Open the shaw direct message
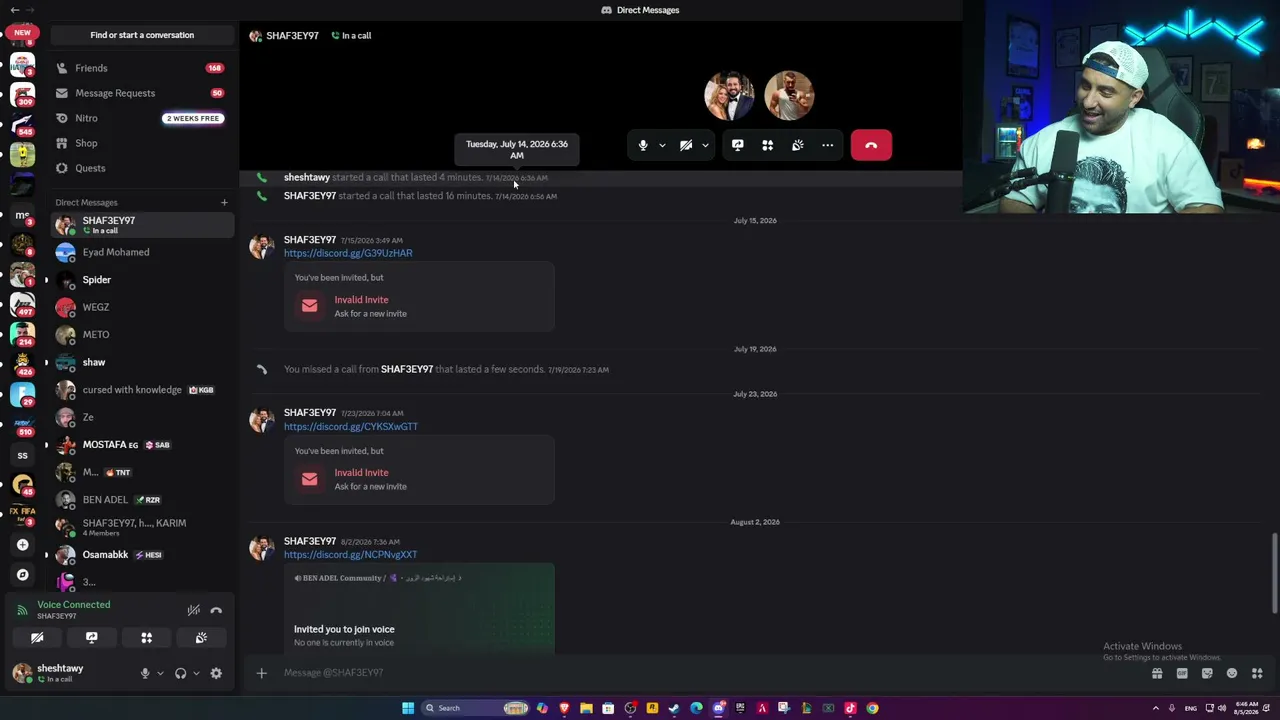The width and height of the screenshot is (1280, 720). [142, 362]
